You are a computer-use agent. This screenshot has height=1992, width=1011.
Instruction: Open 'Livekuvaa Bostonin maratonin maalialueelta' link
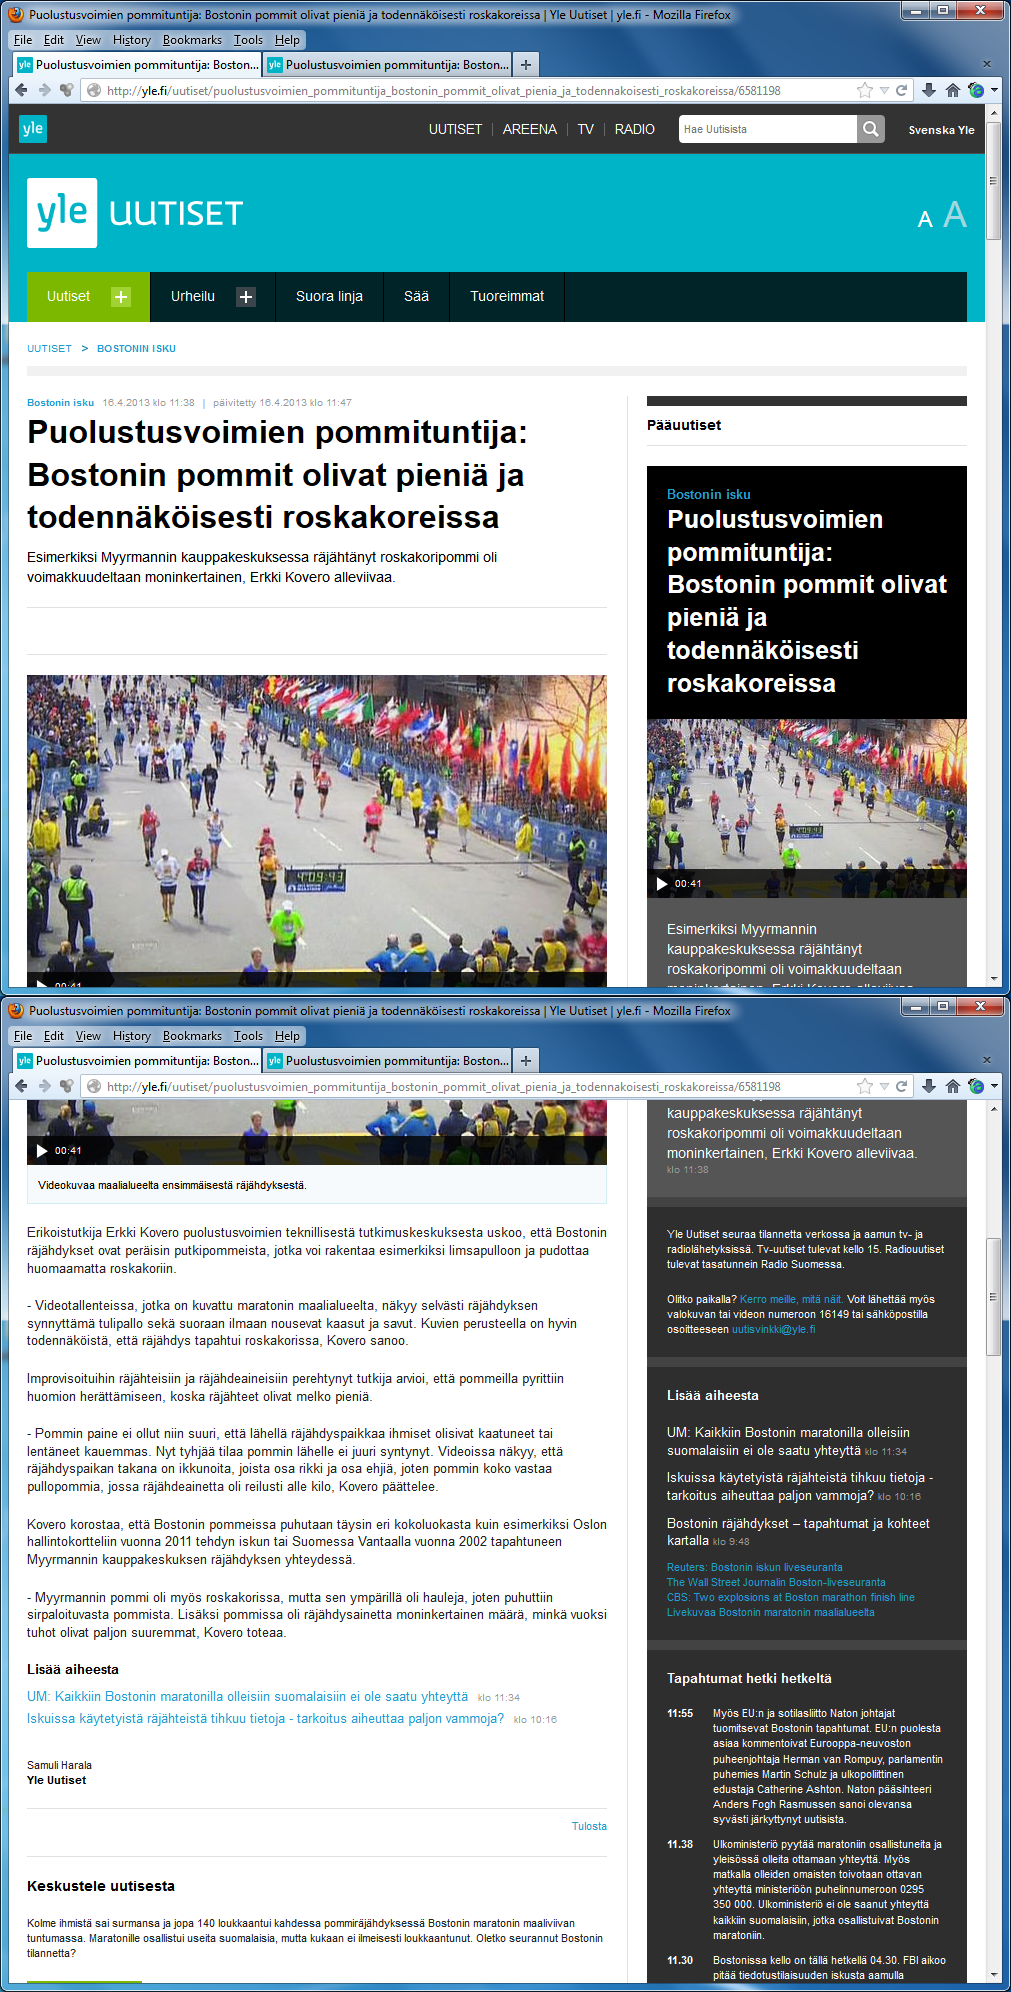click(771, 1612)
